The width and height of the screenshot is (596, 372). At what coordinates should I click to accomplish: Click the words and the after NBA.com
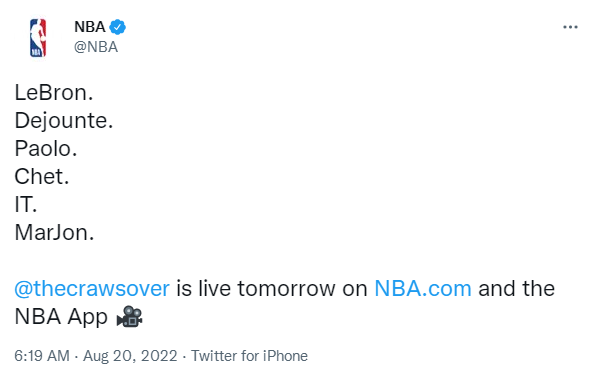(517, 289)
